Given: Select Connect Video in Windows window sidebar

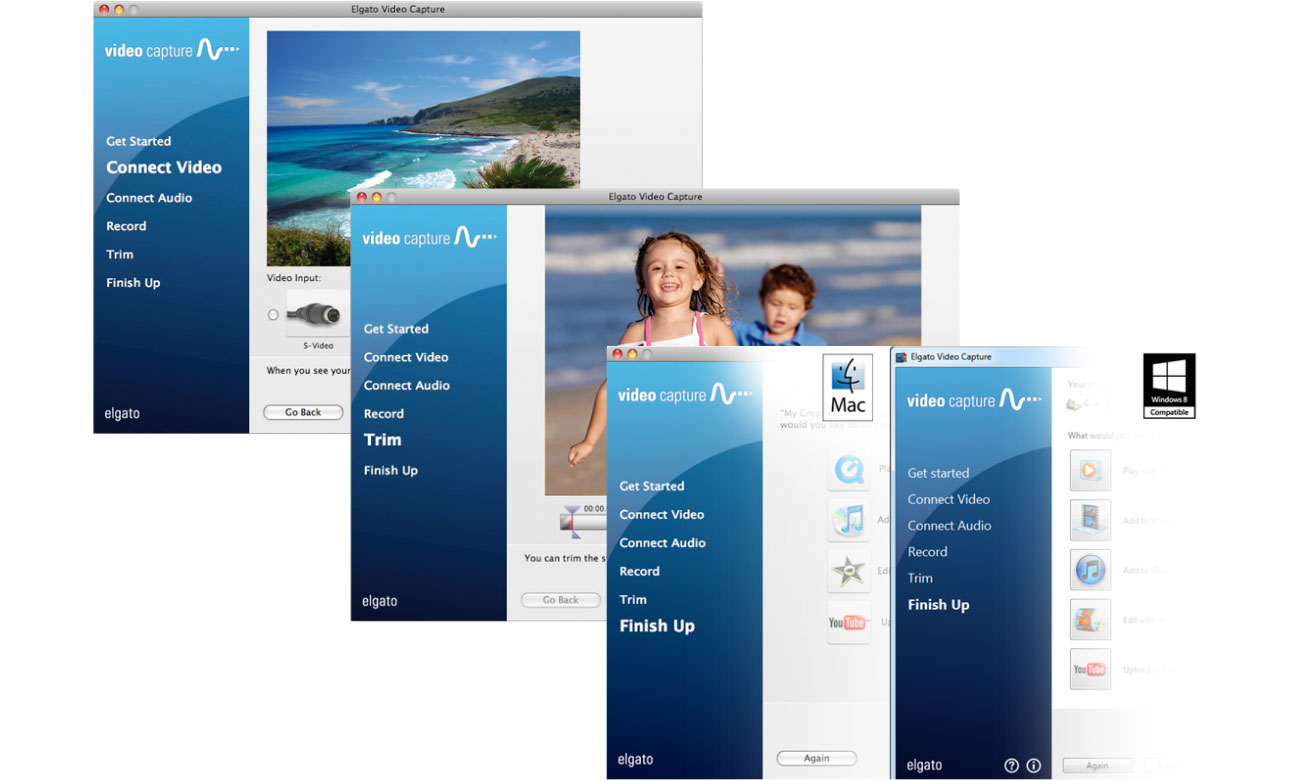Looking at the screenshot, I should pos(949,499).
